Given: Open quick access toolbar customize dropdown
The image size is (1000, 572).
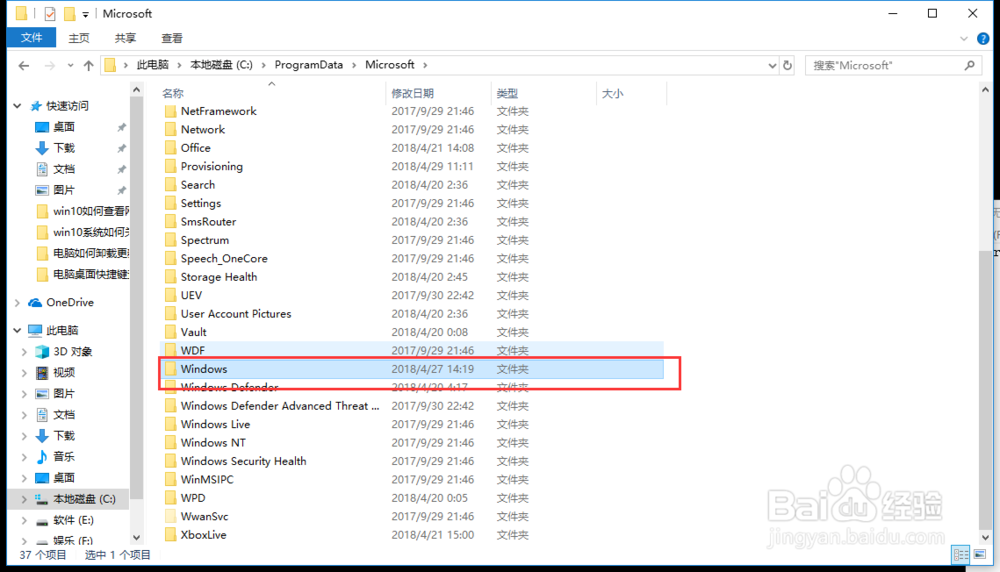Looking at the screenshot, I should tap(85, 14).
